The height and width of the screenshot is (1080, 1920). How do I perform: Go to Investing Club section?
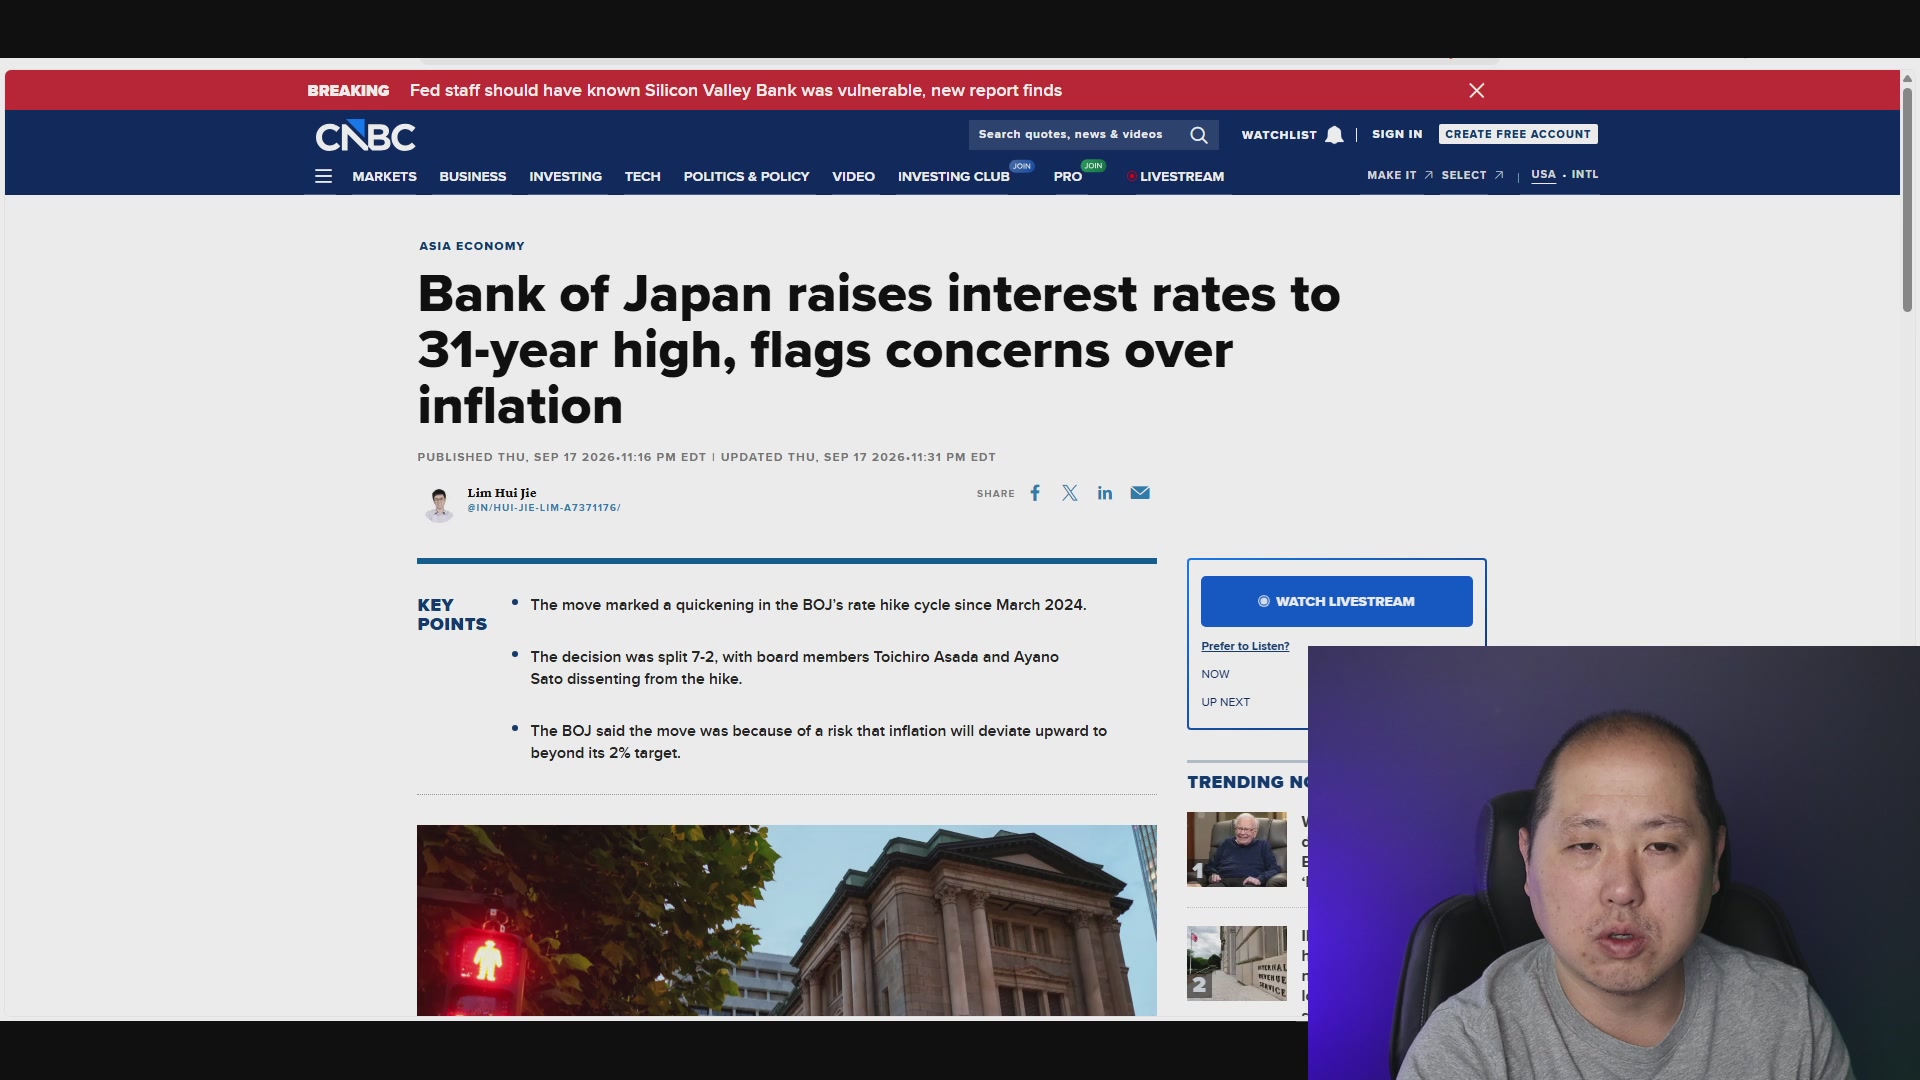coord(954,176)
